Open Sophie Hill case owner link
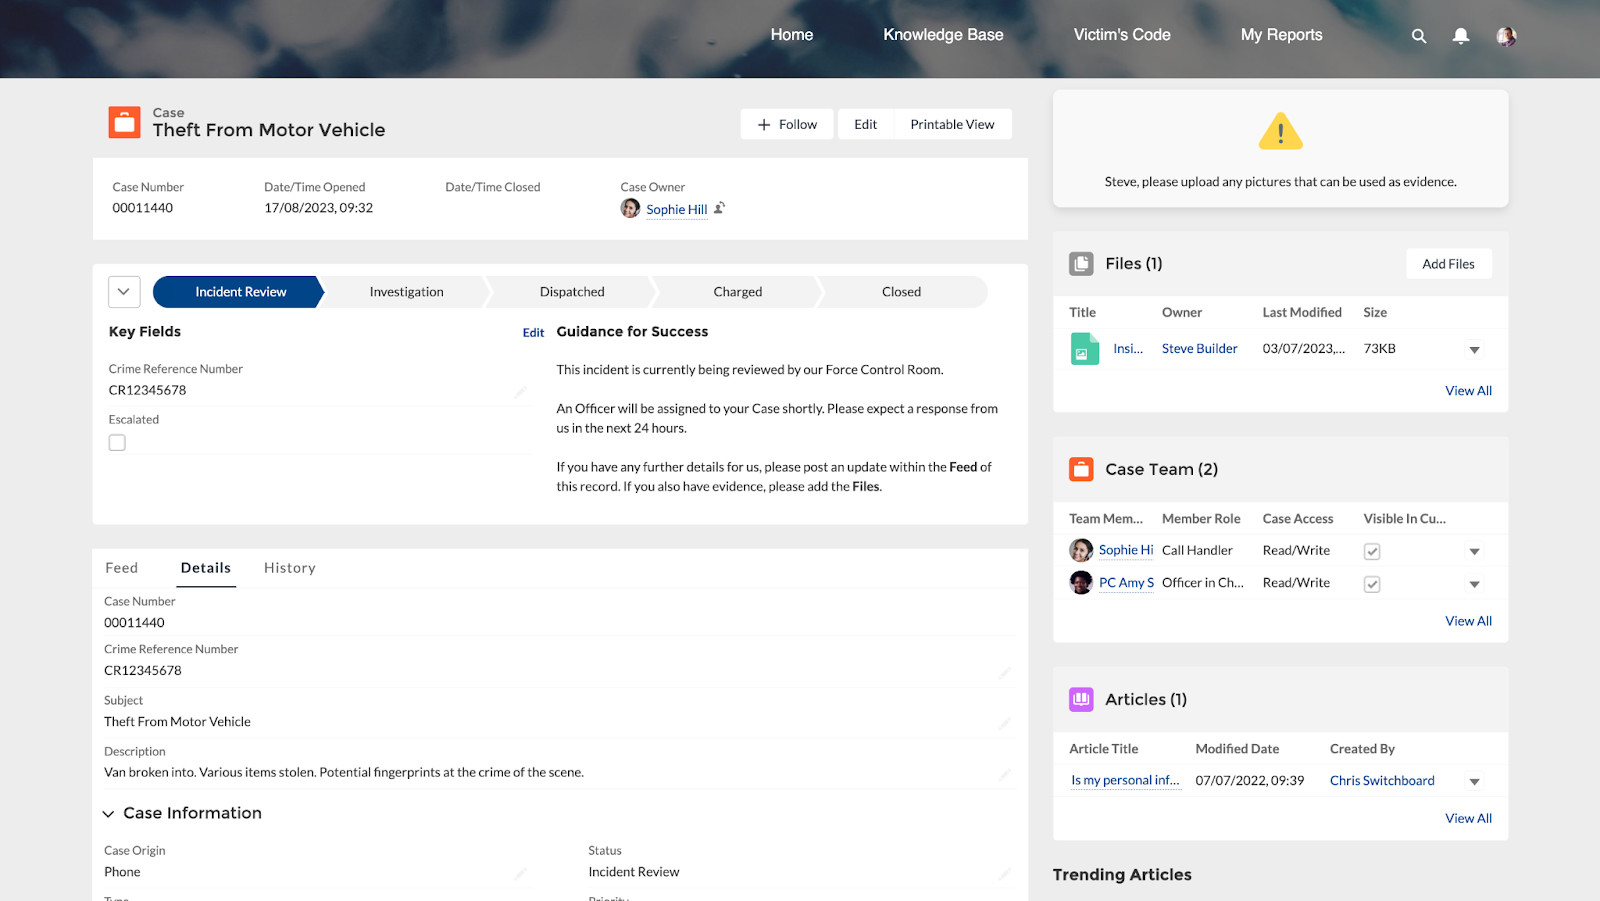Viewport: 1600px width, 901px height. pos(676,209)
